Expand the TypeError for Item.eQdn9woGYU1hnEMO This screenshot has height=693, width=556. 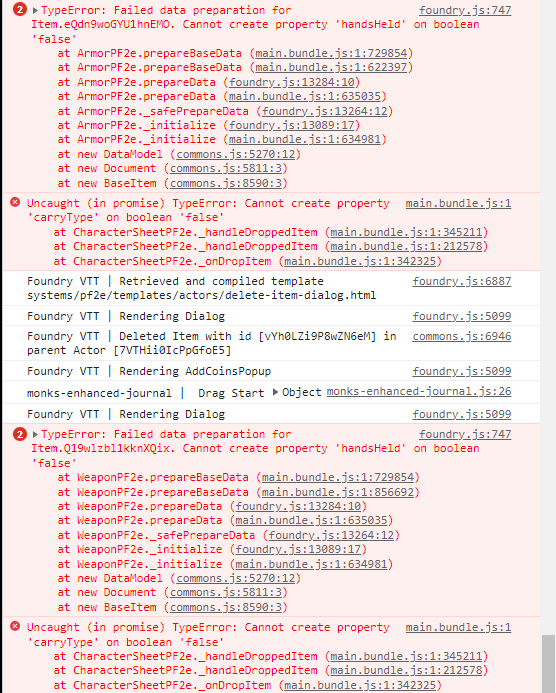(x=35, y=10)
